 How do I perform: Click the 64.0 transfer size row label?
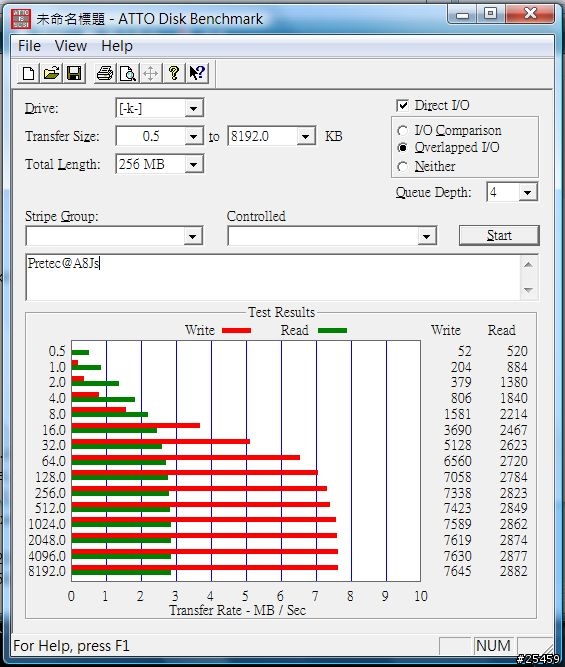pos(54,461)
